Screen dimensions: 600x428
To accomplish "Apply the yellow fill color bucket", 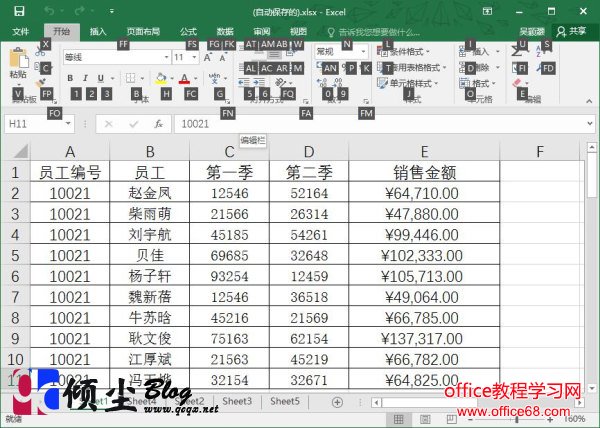I will point(161,78).
